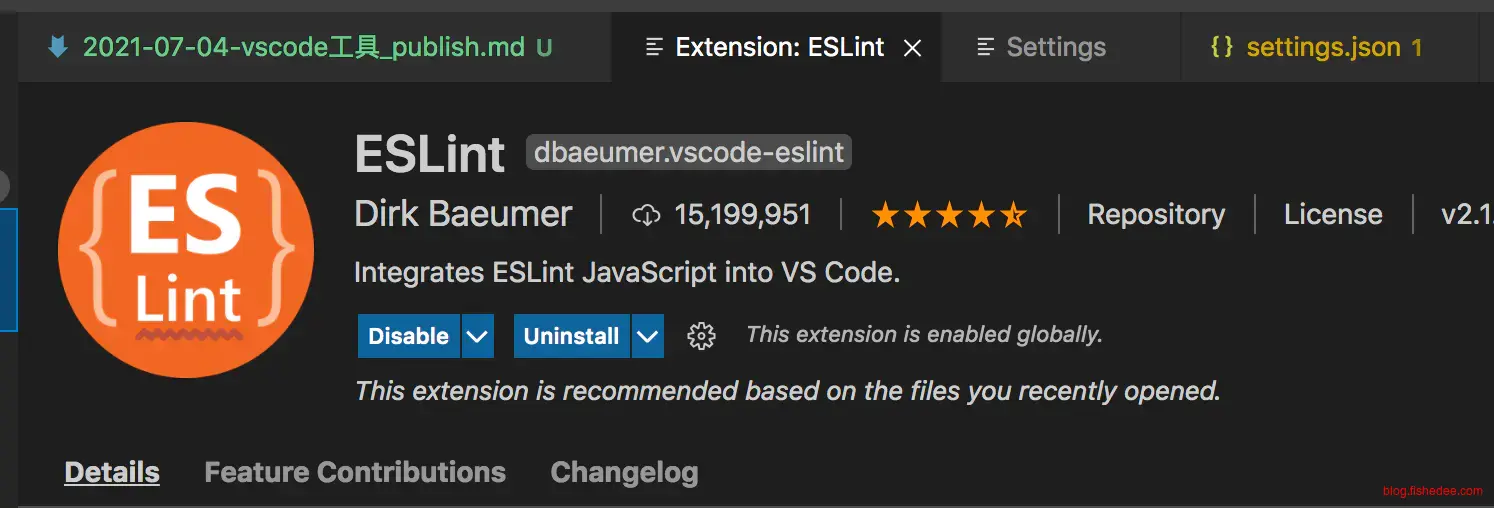The width and height of the screenshot is (1494, 508).
Task: Show the Changelog section
Action: point(624,472)
